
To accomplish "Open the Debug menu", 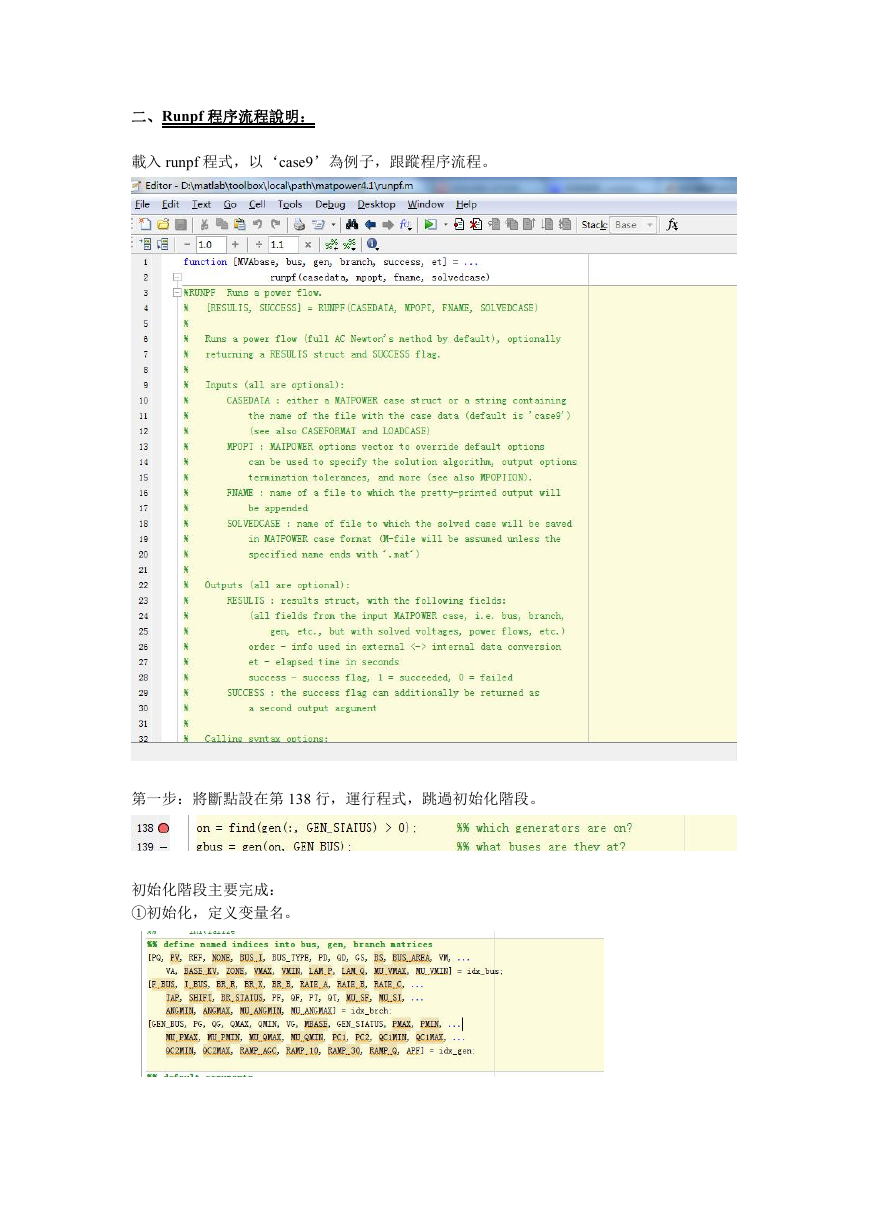I will tap(330, 204).
